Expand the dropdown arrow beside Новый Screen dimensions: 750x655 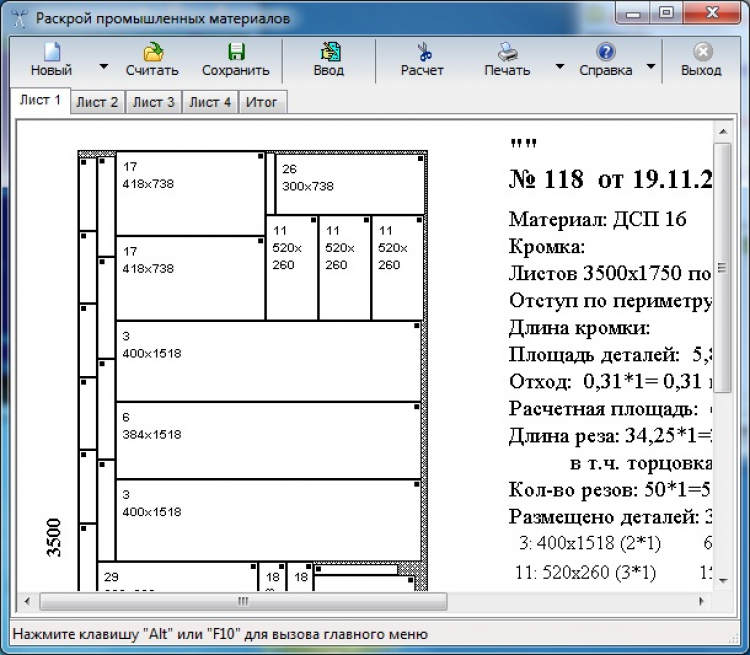coord(103,67)
